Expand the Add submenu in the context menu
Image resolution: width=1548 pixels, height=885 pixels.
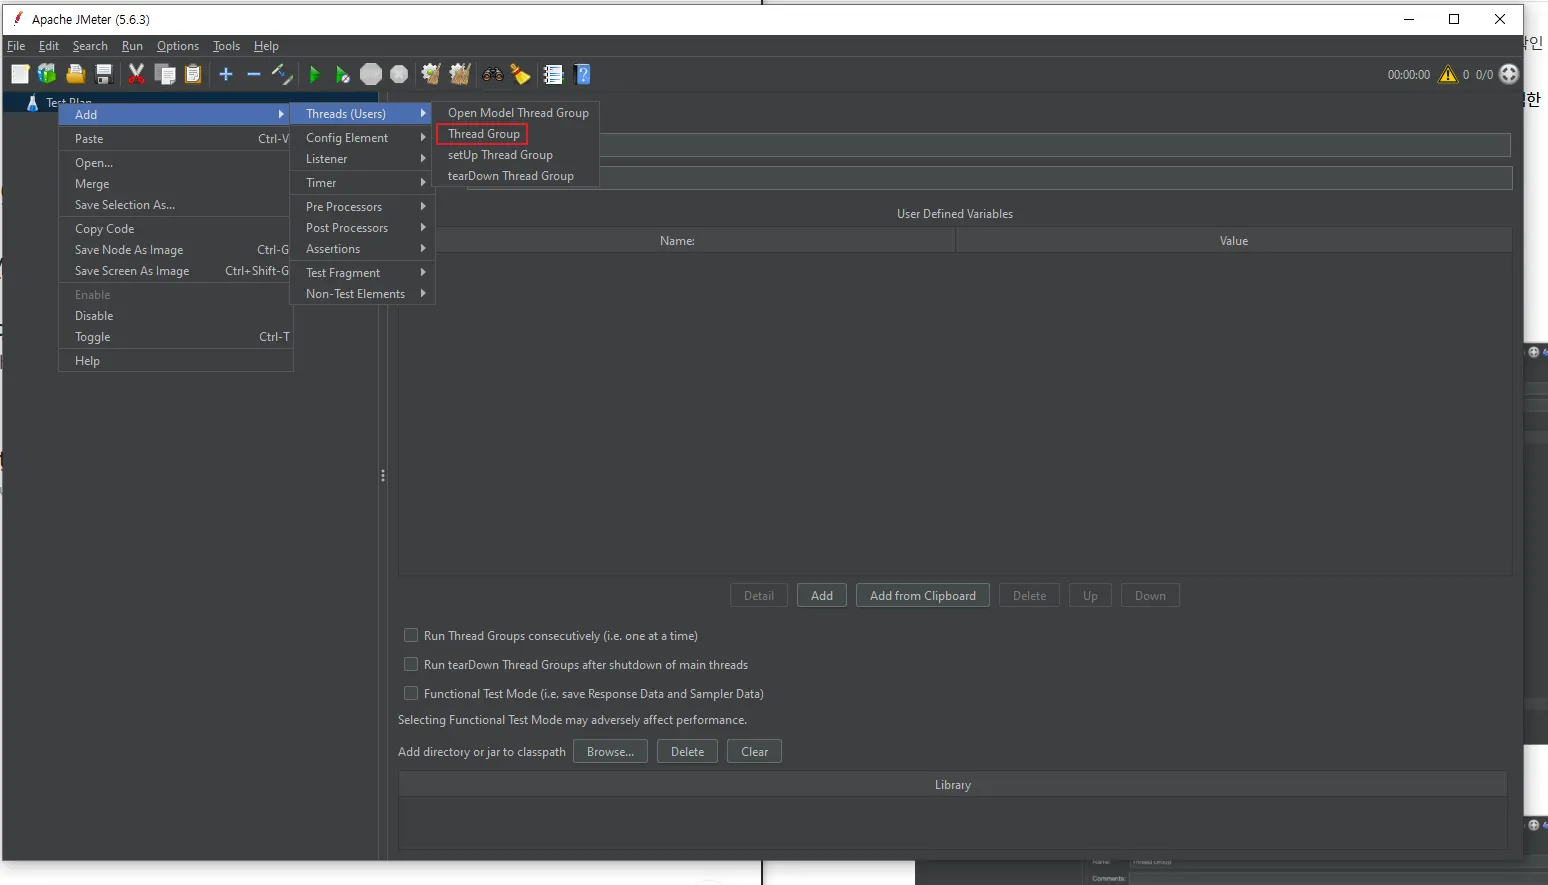pyautogui.click(x=175, y=114)
